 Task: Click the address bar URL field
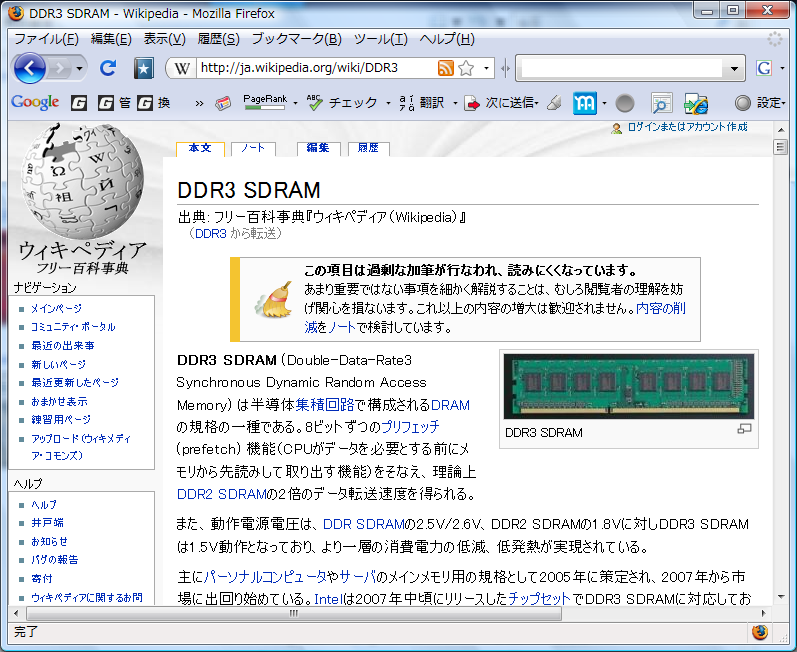point(315,68)
